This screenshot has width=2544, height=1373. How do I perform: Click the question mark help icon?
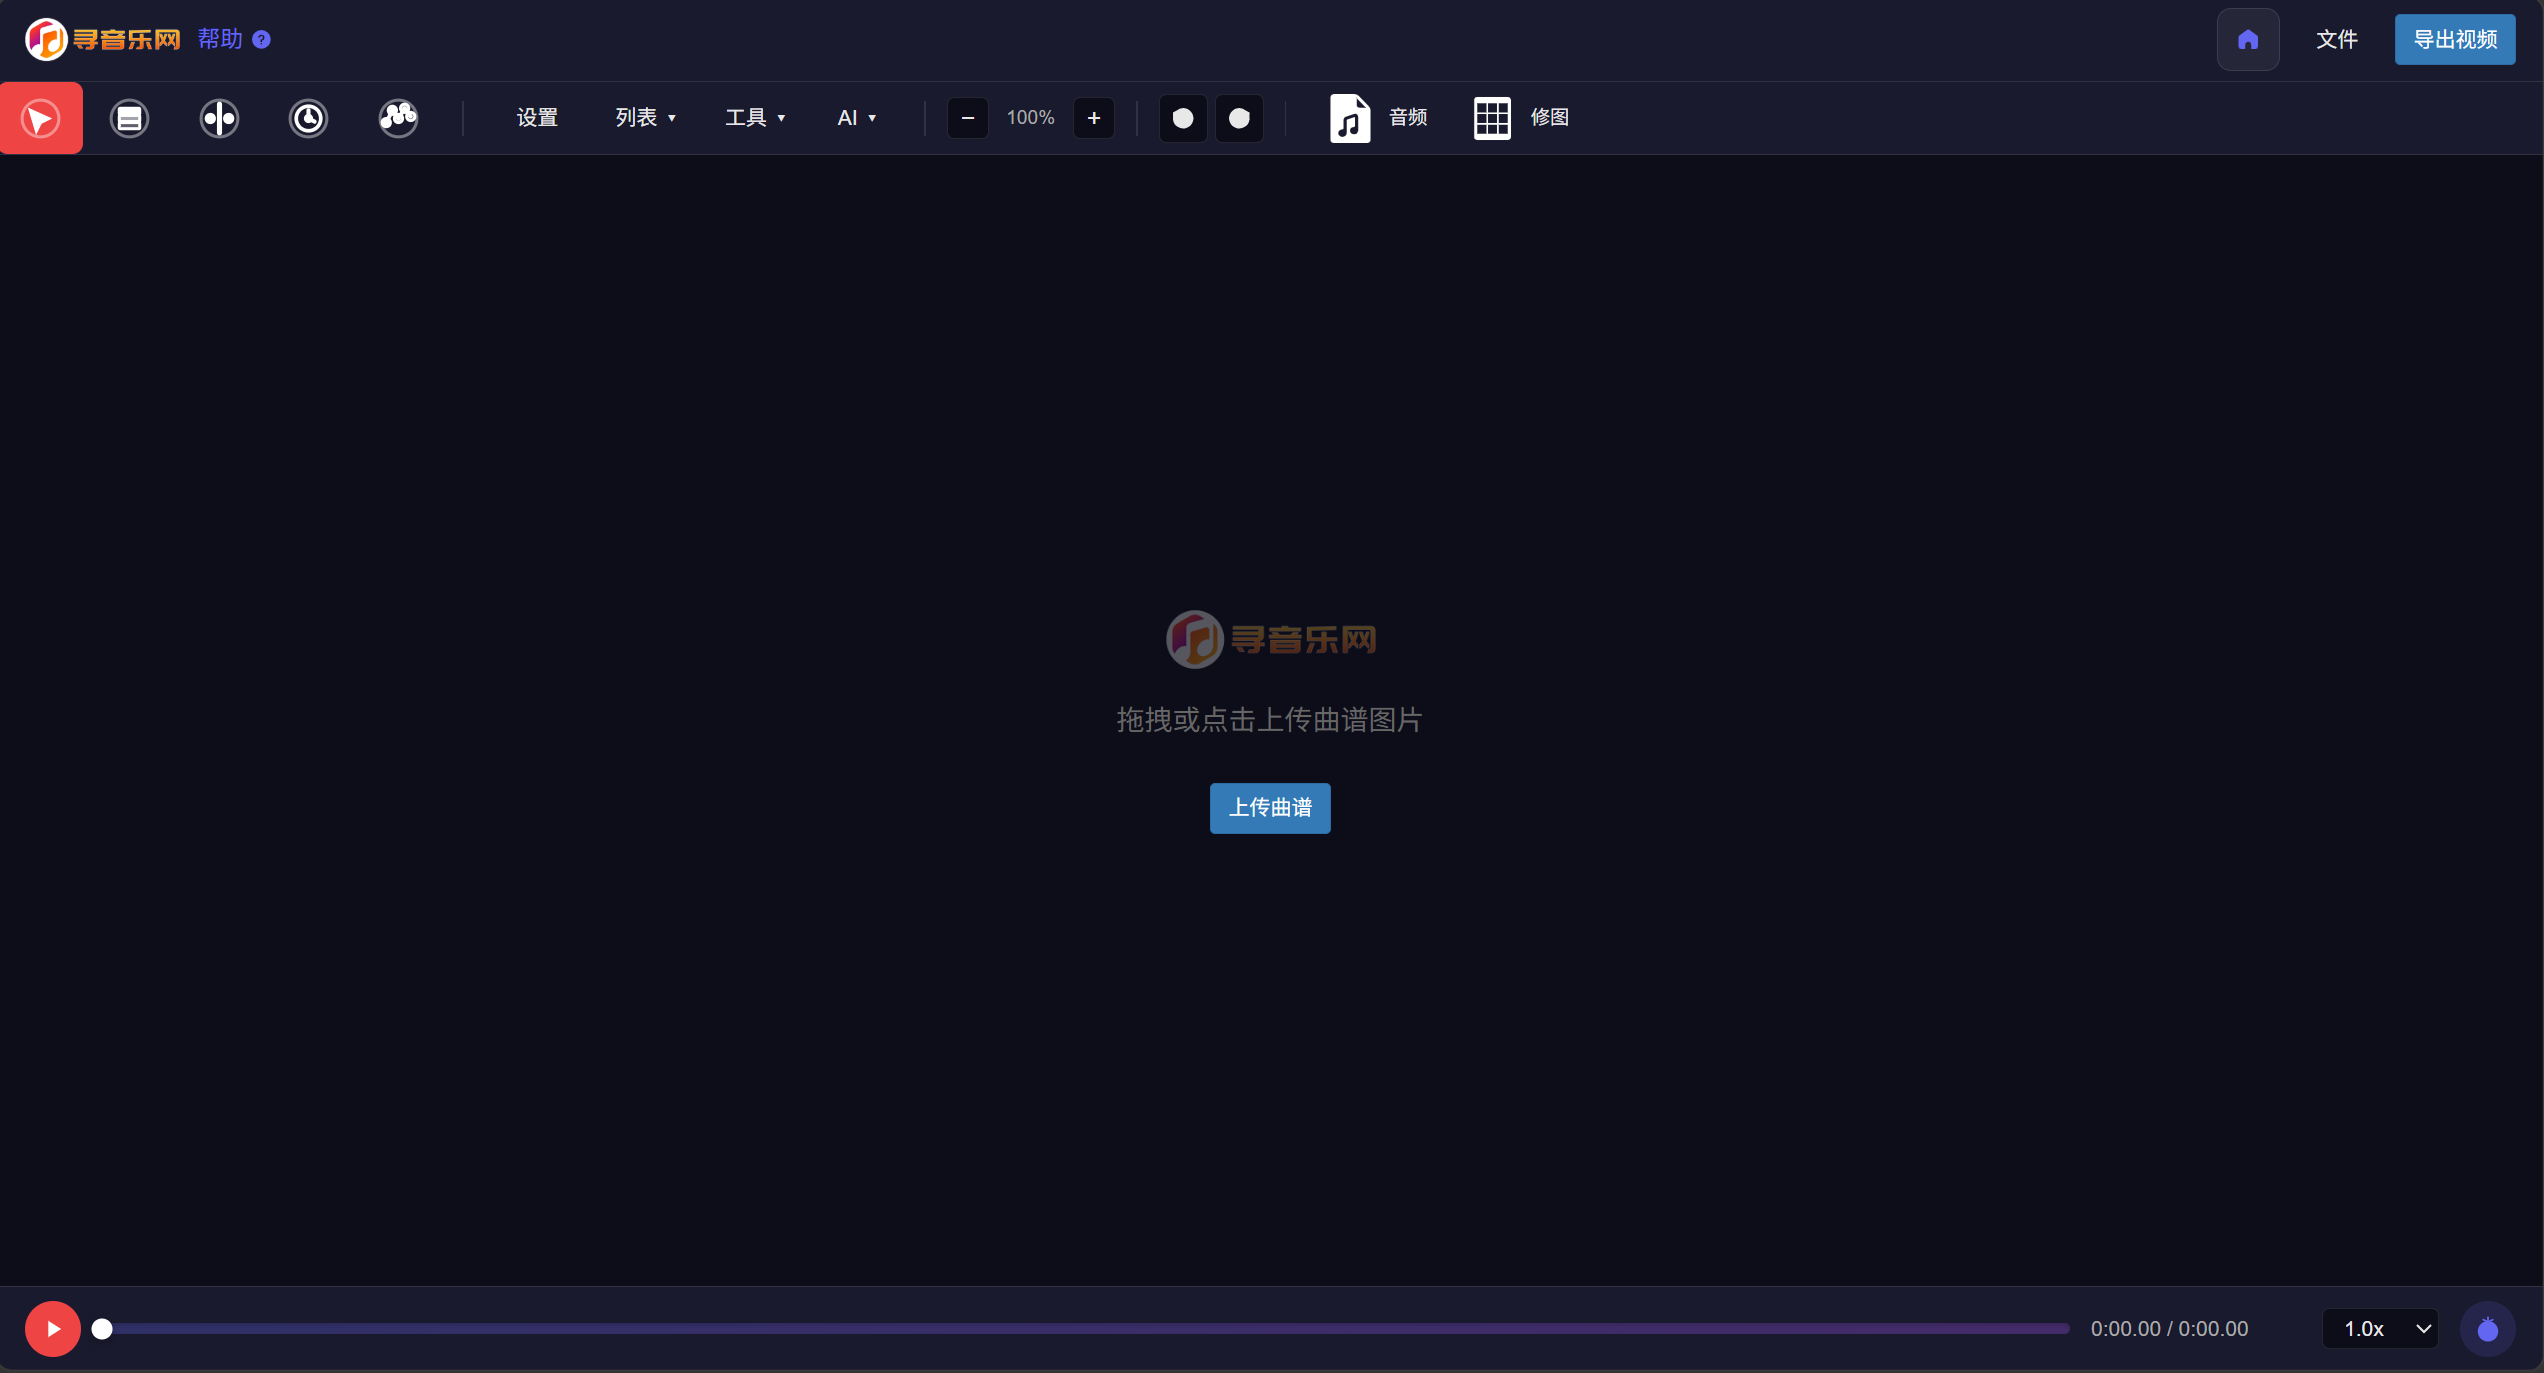click(261, 39)
